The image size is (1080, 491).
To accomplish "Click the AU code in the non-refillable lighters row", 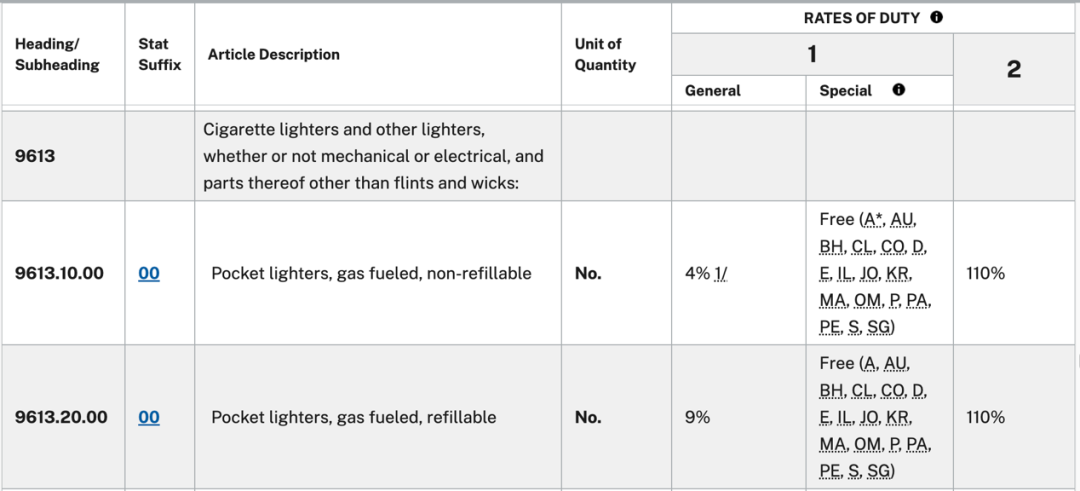I will coord(903,220).
